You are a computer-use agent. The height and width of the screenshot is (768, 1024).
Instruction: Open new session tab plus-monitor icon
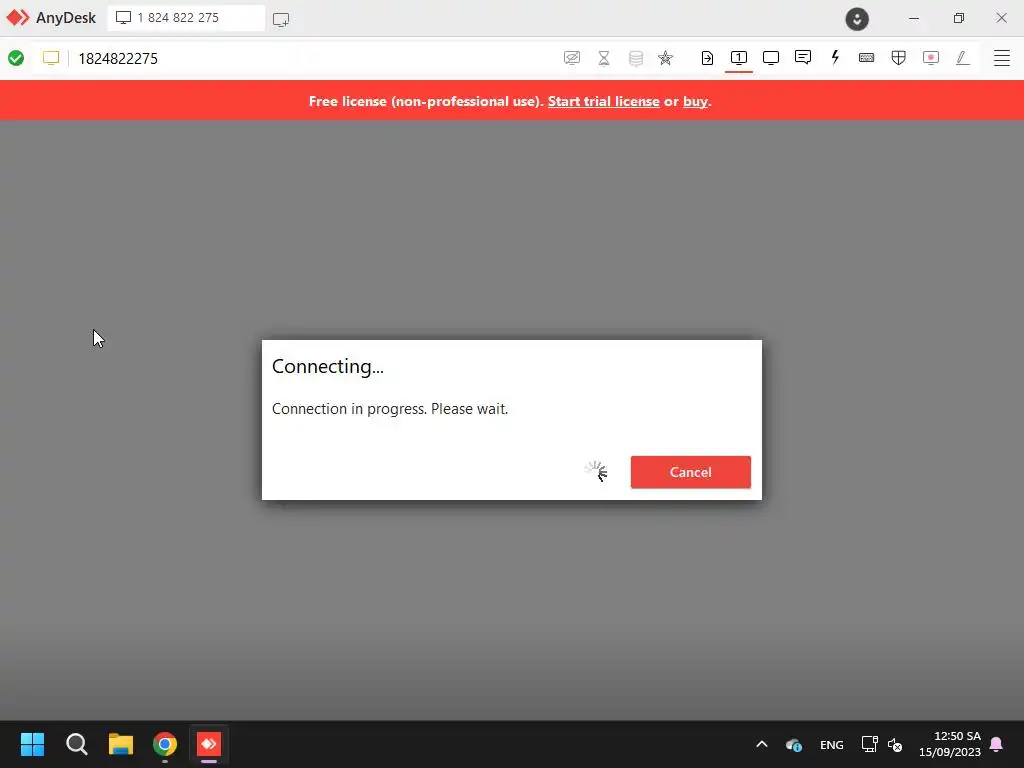pos(281,19)
